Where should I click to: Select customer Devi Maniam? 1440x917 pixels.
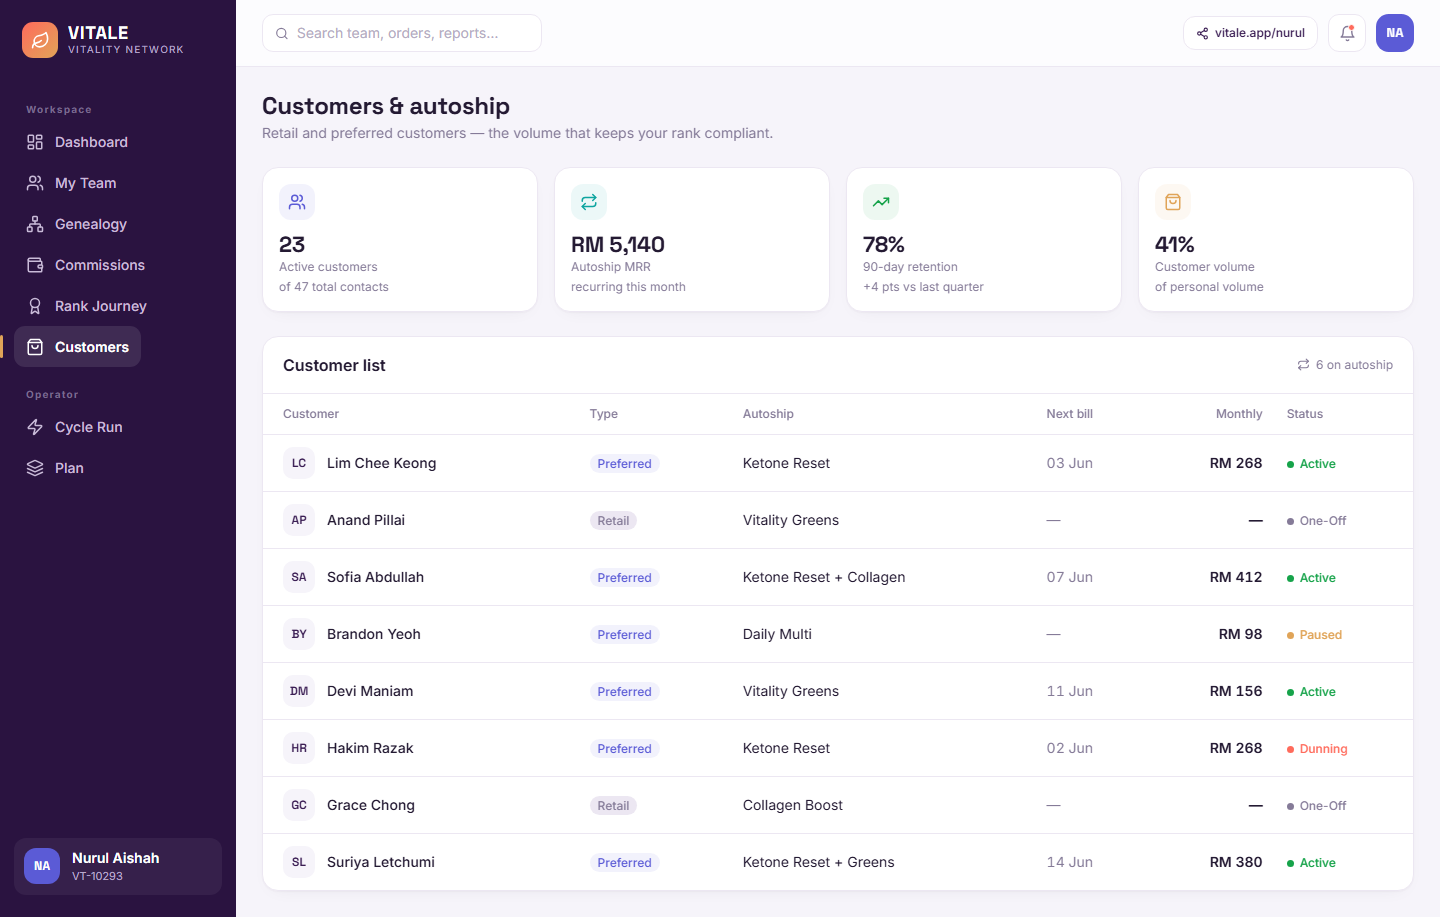click(370, 691)
